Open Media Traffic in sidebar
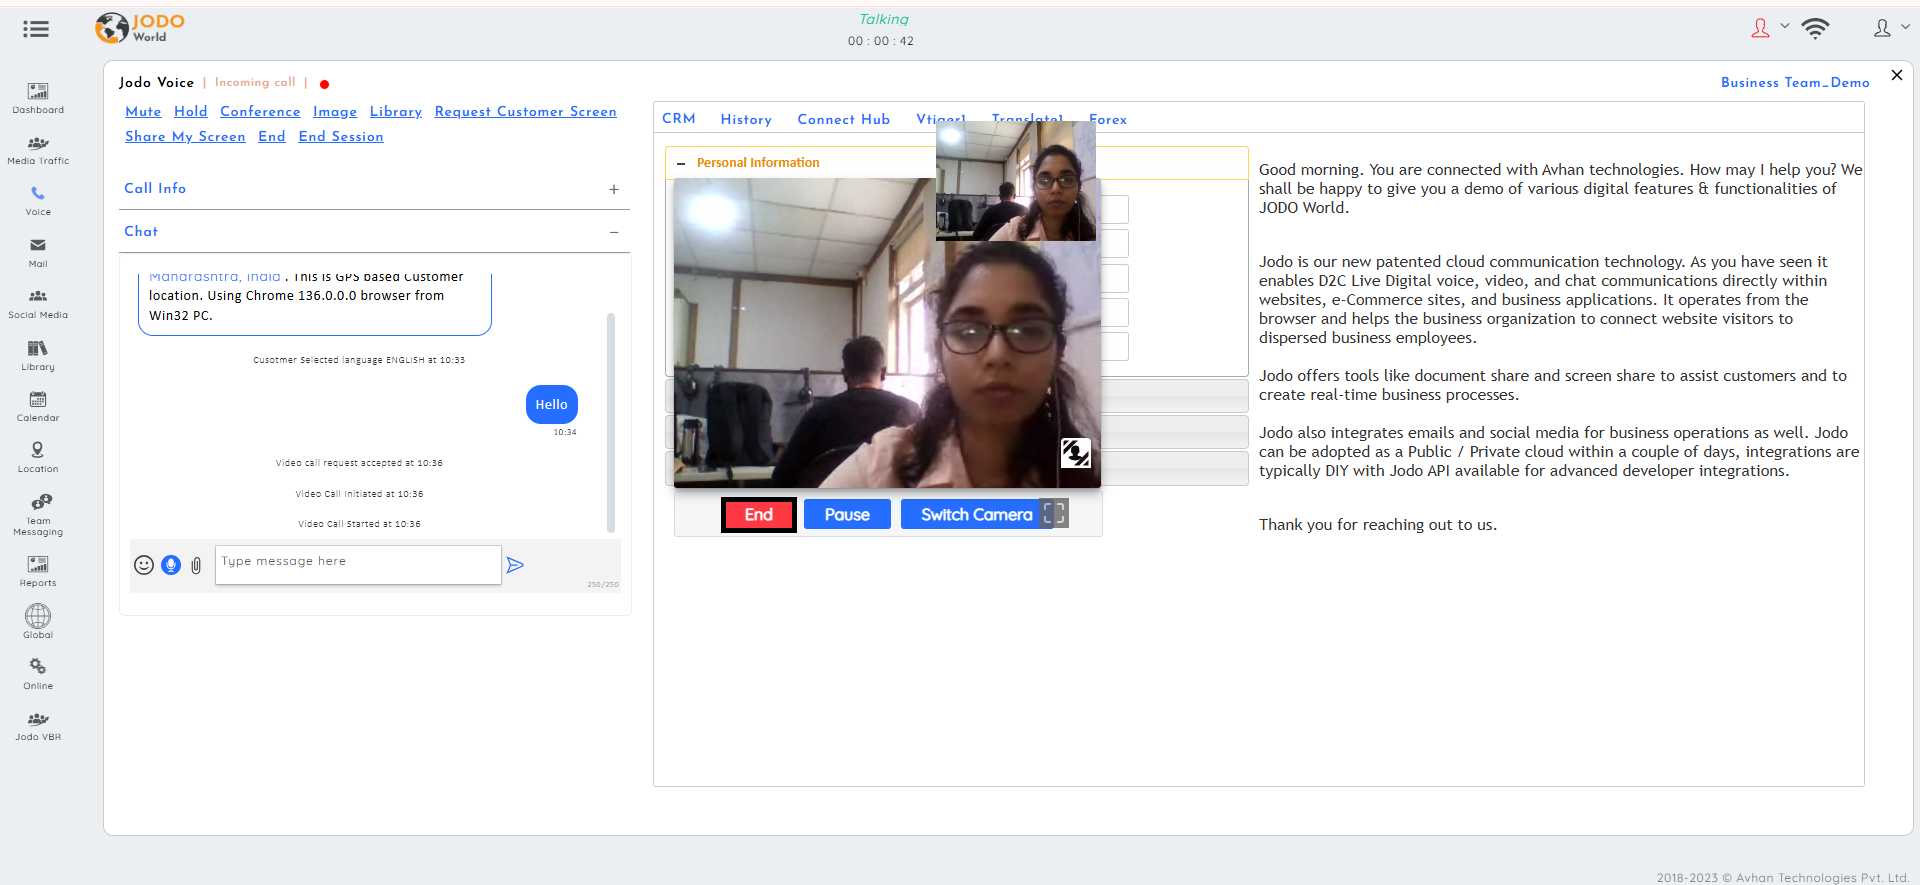The height and width of the screenshot is (885, 1920). point(38,150)
